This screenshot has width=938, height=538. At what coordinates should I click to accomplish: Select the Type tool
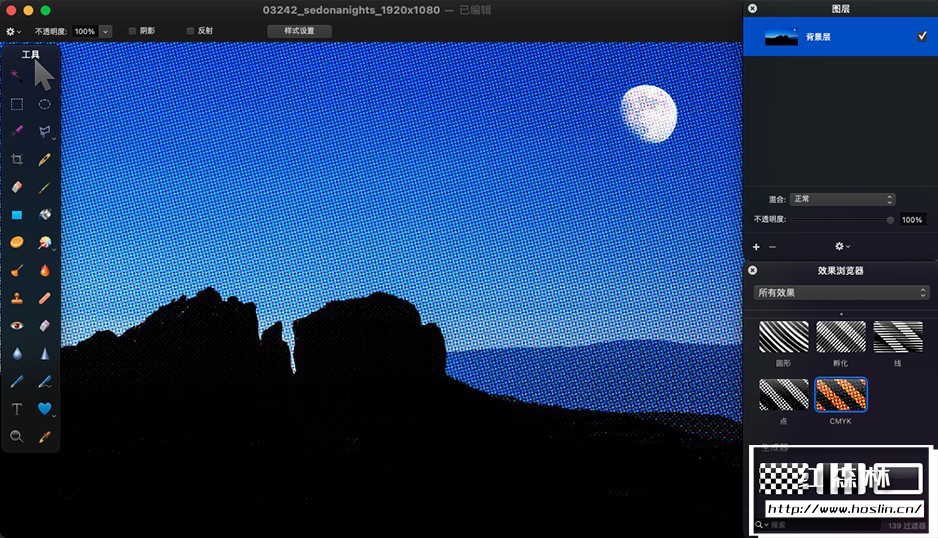17,409
